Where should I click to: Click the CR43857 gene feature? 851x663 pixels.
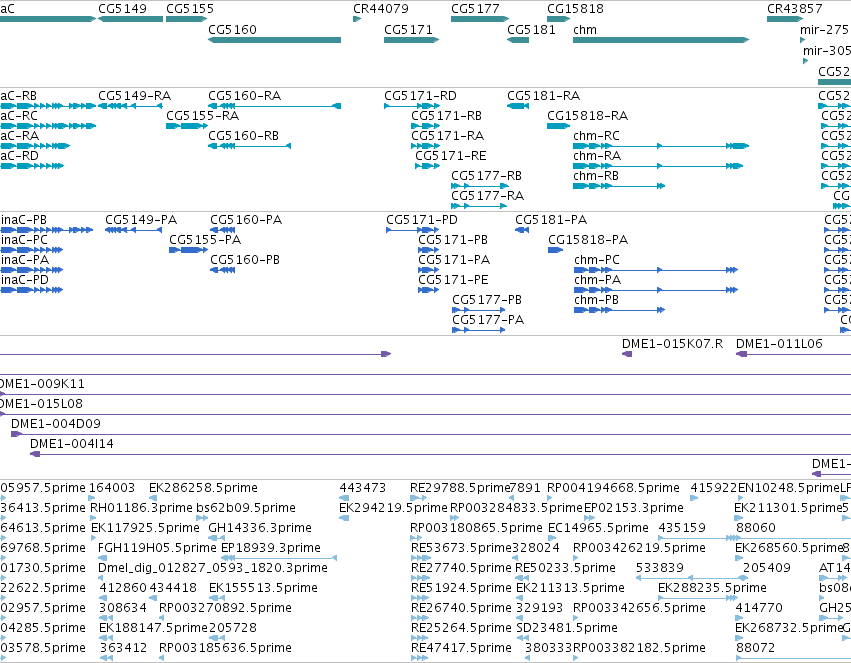click(785, 19)
